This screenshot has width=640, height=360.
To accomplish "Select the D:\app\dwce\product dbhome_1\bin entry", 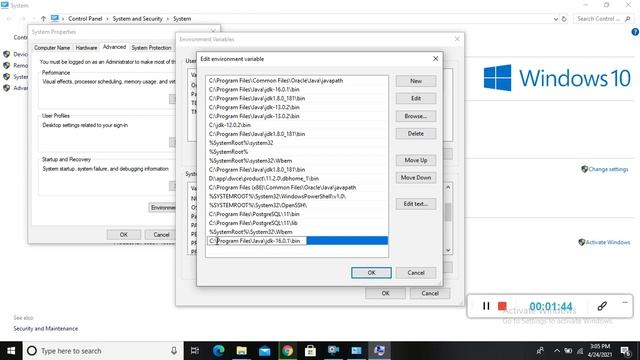I will [x=297, y=178].
